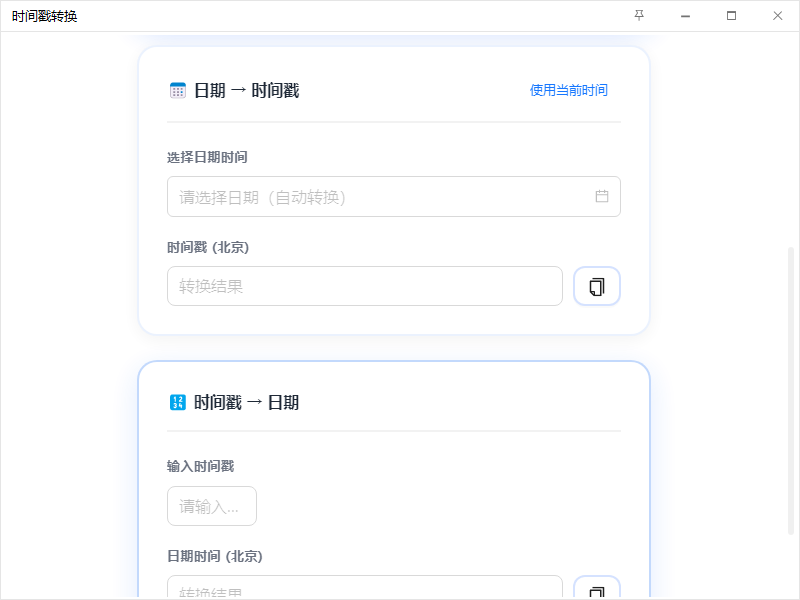Click the 时间戳 → 日期 heading
800x600 pixels.
click(x=246, y=403)
